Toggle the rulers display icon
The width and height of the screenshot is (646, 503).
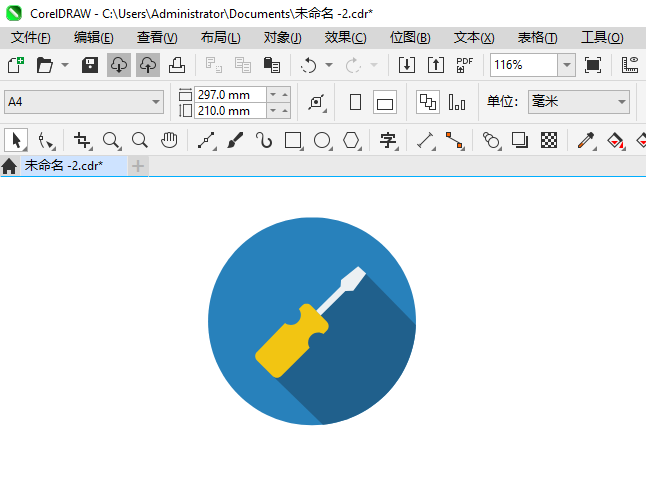(x=630, y=65)
